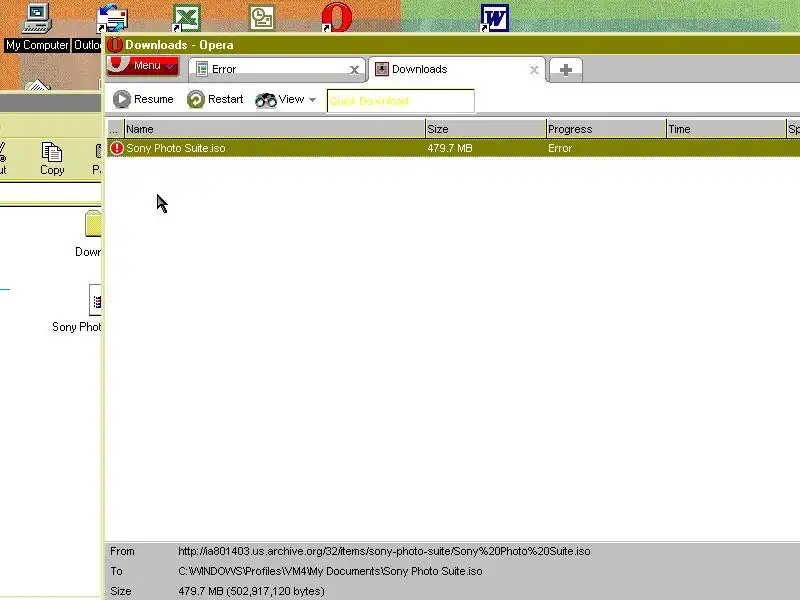Click Resume download button
800x600 pixels.
[143, 99]
